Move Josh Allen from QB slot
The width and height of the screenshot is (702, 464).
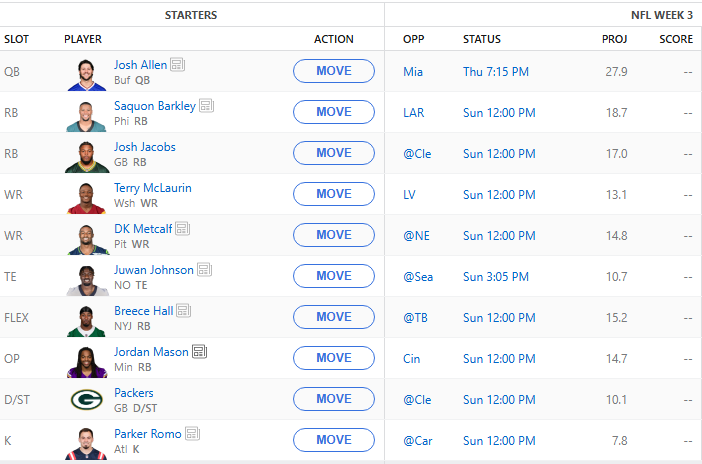point(334,71)
